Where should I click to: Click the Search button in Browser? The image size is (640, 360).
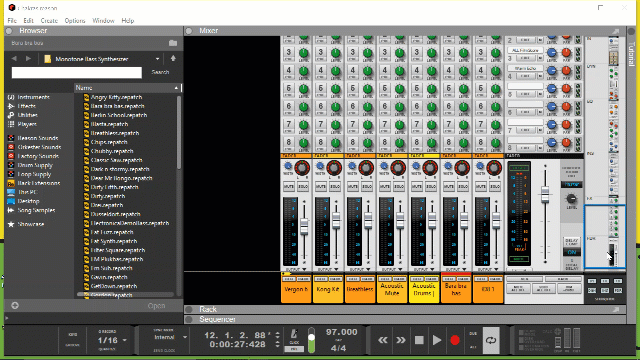pyautogui.click(x=160, y=72)
